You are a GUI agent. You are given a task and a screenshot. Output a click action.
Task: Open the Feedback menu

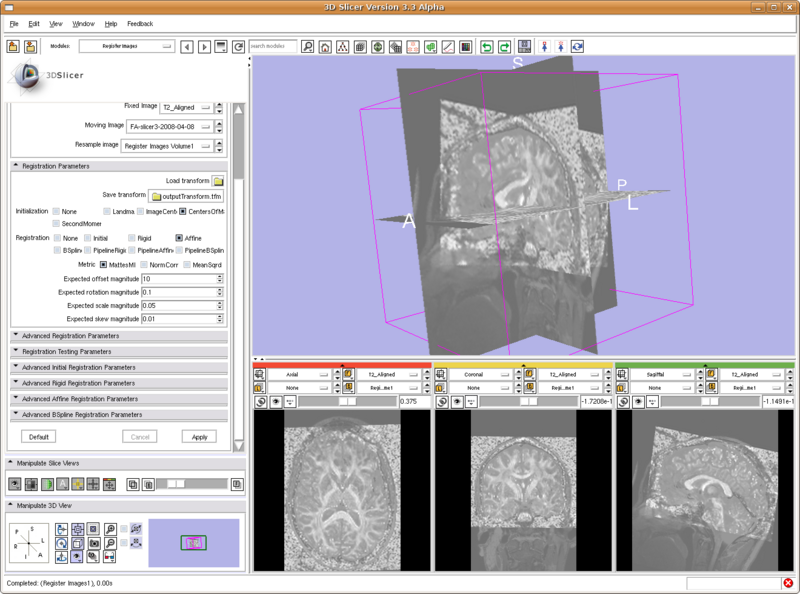coord(140,23)
